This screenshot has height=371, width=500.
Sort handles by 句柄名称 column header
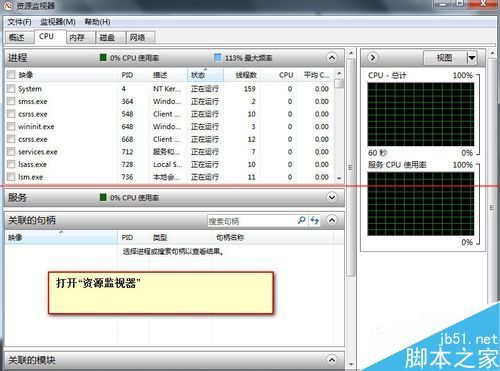coord(273,238)
